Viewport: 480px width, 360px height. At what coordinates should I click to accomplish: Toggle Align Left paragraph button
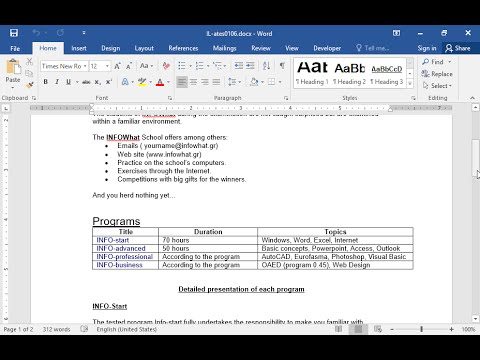click(182, 82)
